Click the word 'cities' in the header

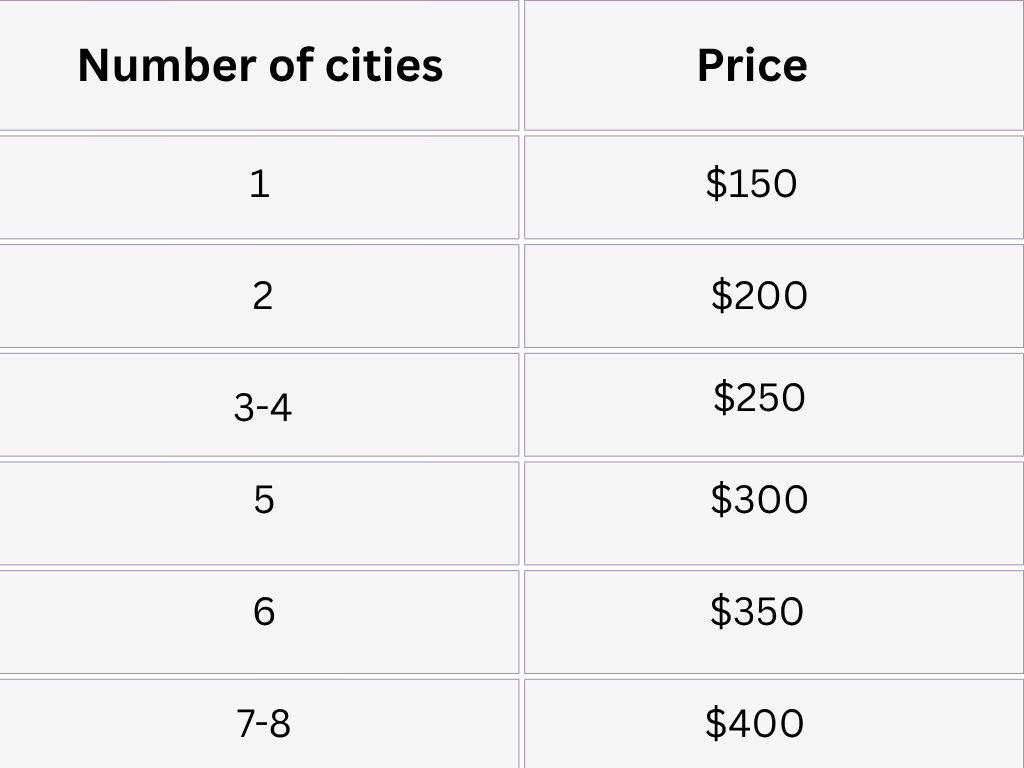point(384,65)
